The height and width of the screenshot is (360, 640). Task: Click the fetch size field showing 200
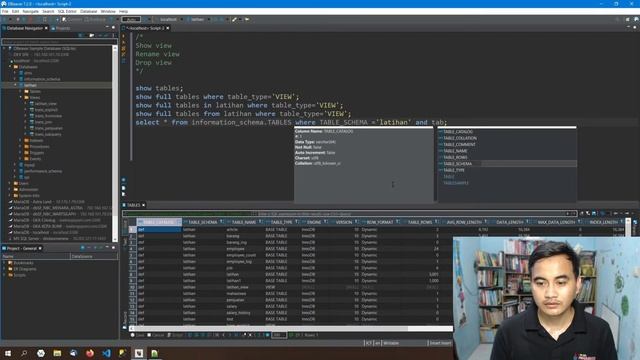coord(279,335)
